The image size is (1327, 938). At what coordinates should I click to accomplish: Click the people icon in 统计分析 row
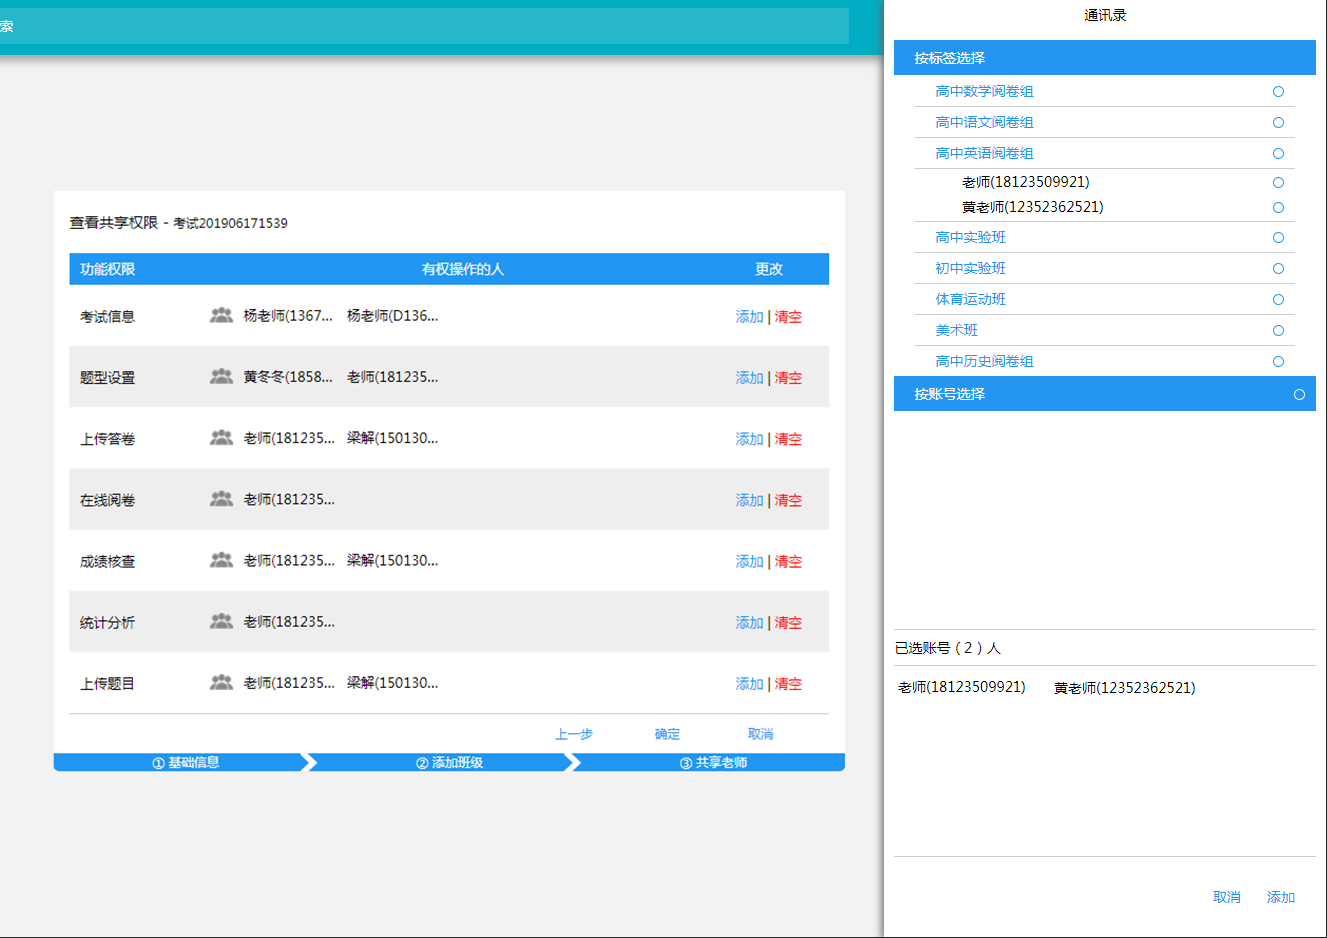pos(221,621)
